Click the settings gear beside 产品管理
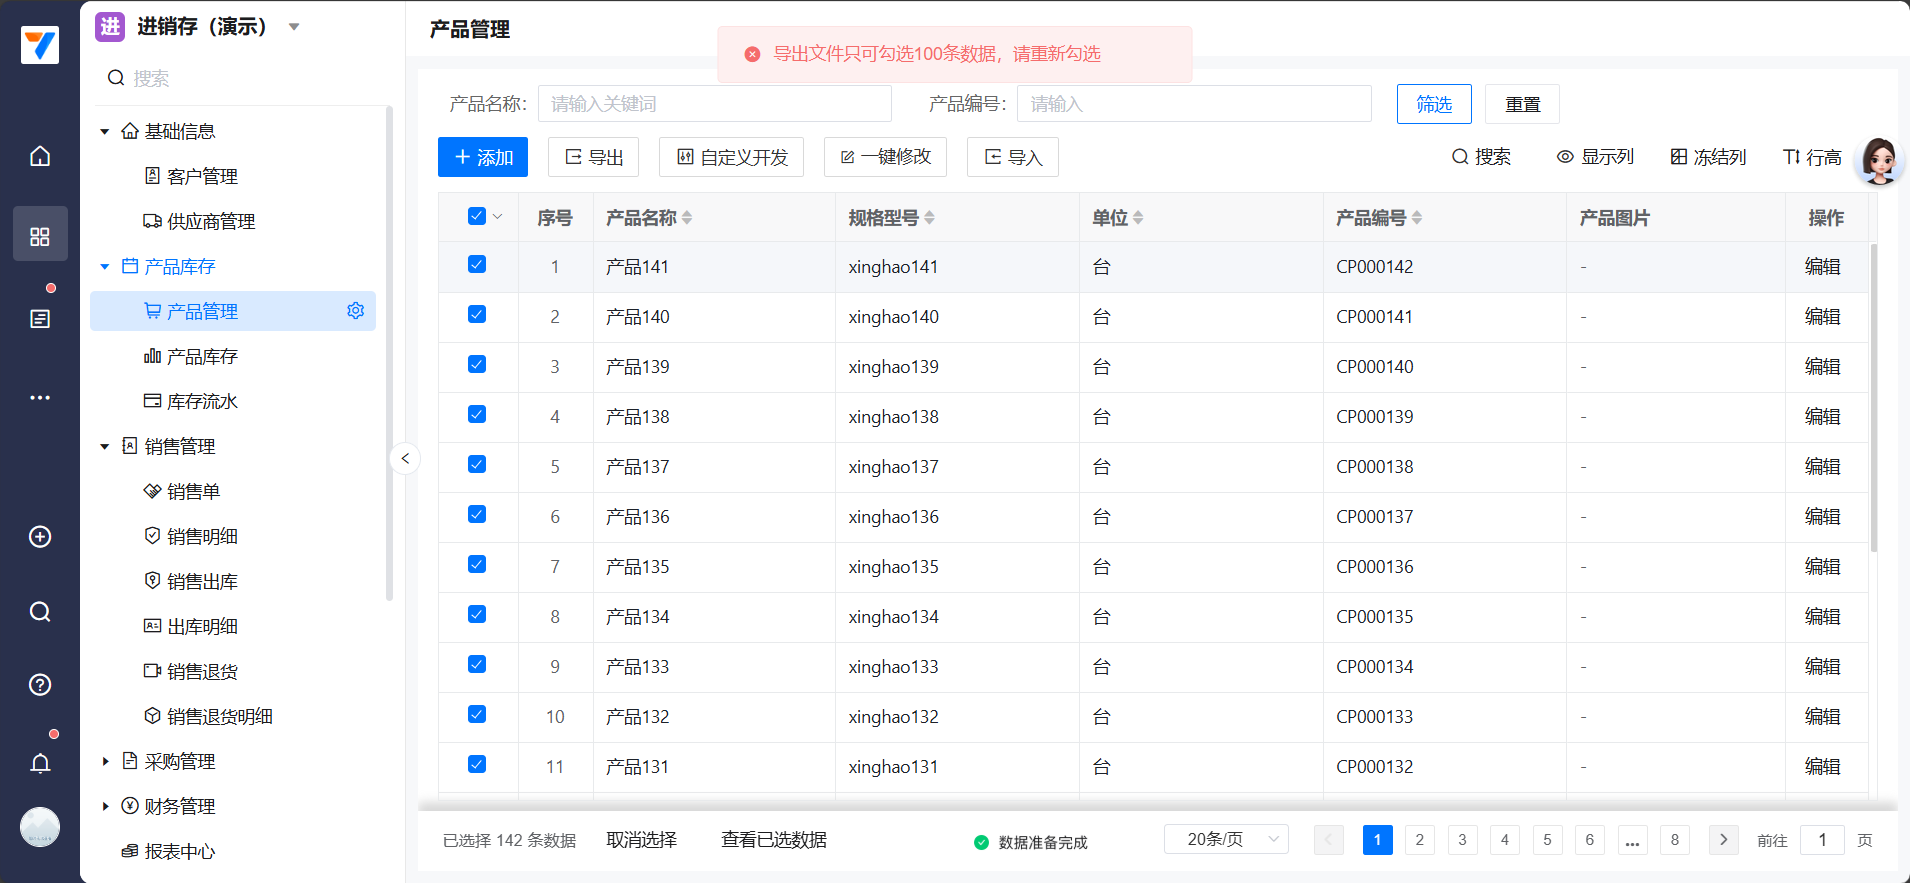Viewport: 1910px width, 883px height. click(x=355, y=311)
